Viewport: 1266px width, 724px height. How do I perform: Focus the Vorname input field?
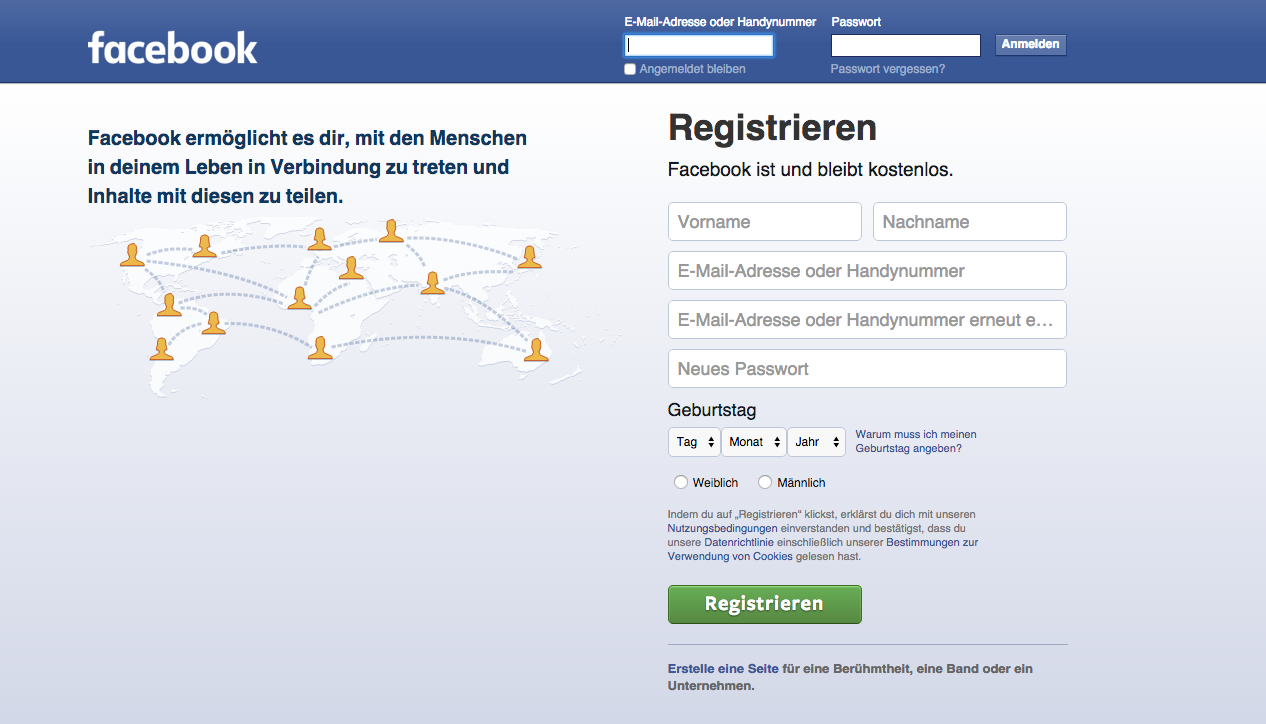pyautogui.click(x=765, y=222)
